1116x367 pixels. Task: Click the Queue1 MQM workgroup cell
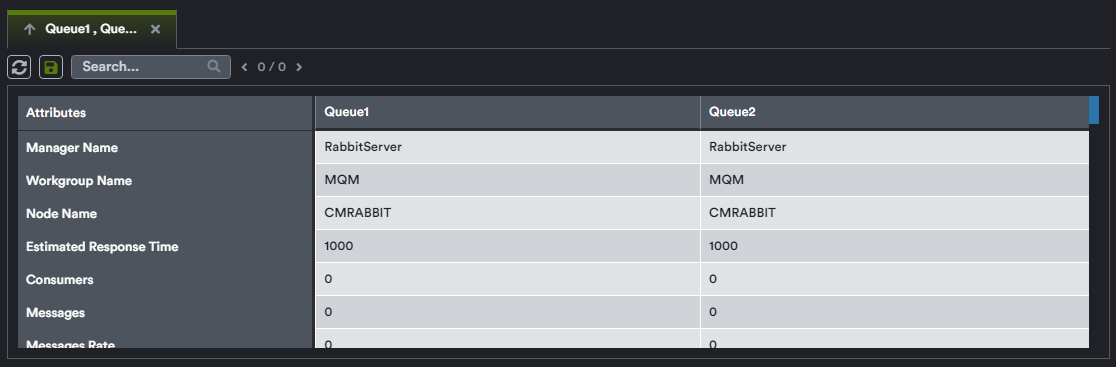[x=507, y=180]
